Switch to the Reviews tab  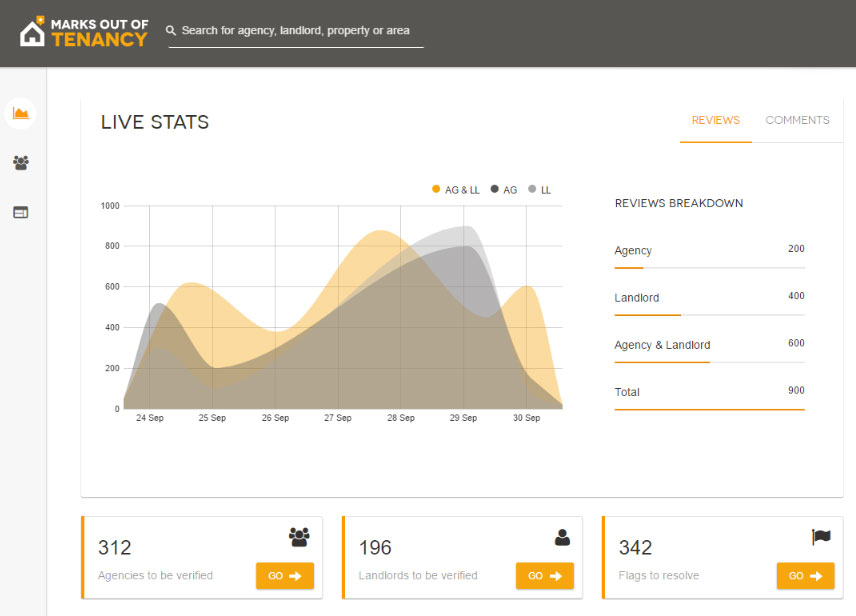point(715,120)
